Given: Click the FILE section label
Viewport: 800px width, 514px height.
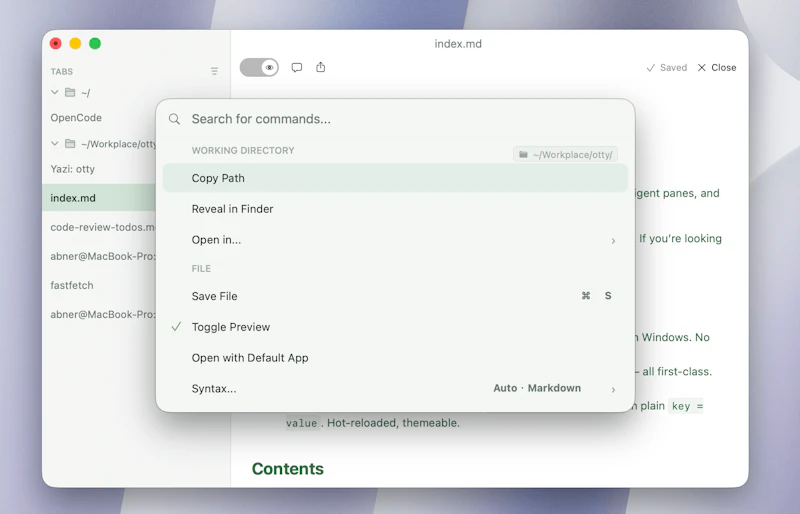Looking at the screenshot, I should [201, 268].
